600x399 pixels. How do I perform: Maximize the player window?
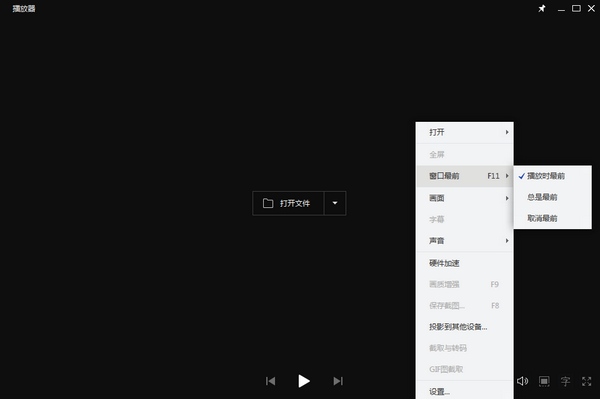tap(576, 8)
